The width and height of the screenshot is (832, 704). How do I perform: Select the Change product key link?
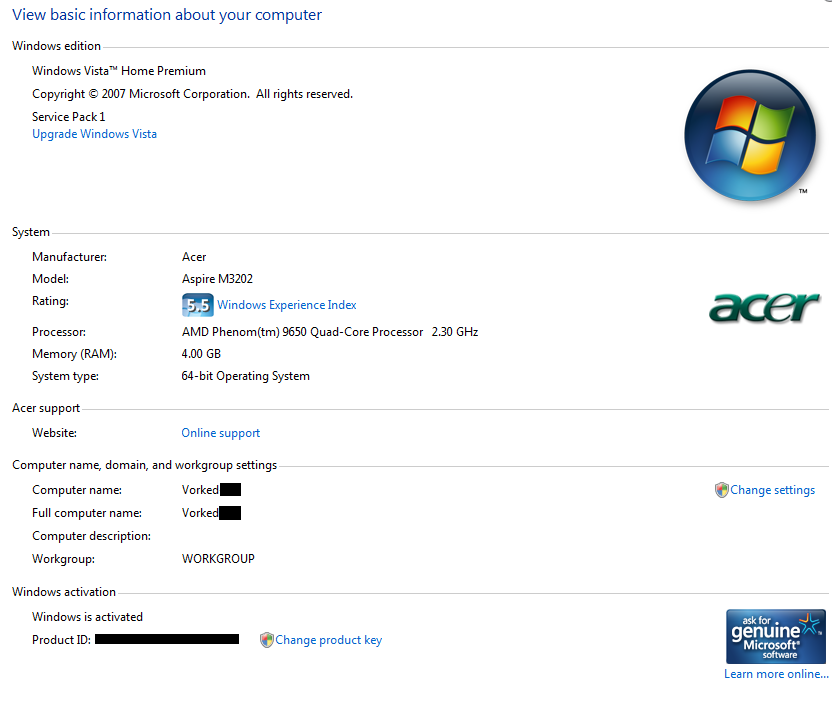[328, 640]
